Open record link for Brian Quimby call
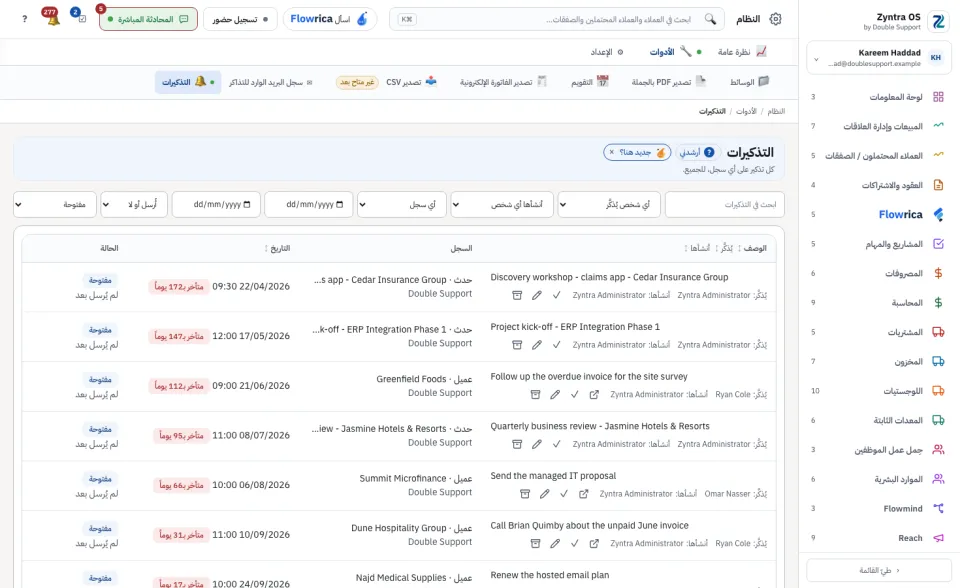 (x=594, y=543)
